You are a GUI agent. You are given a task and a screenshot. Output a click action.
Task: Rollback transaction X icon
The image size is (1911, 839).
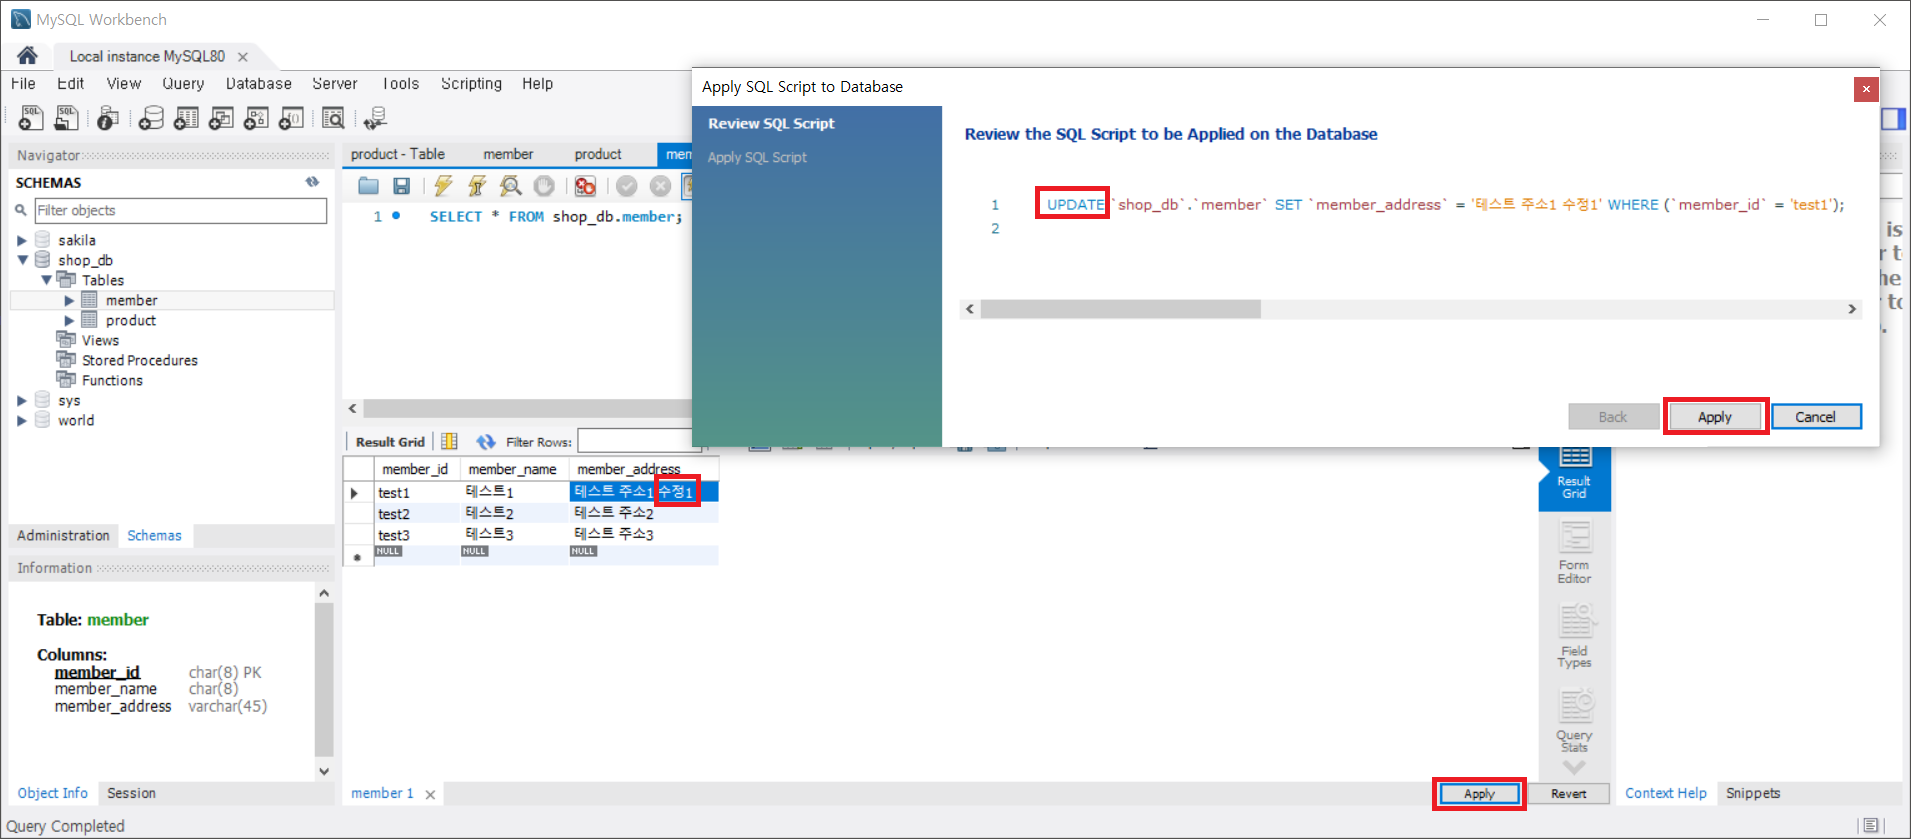(x=660, y=185)
